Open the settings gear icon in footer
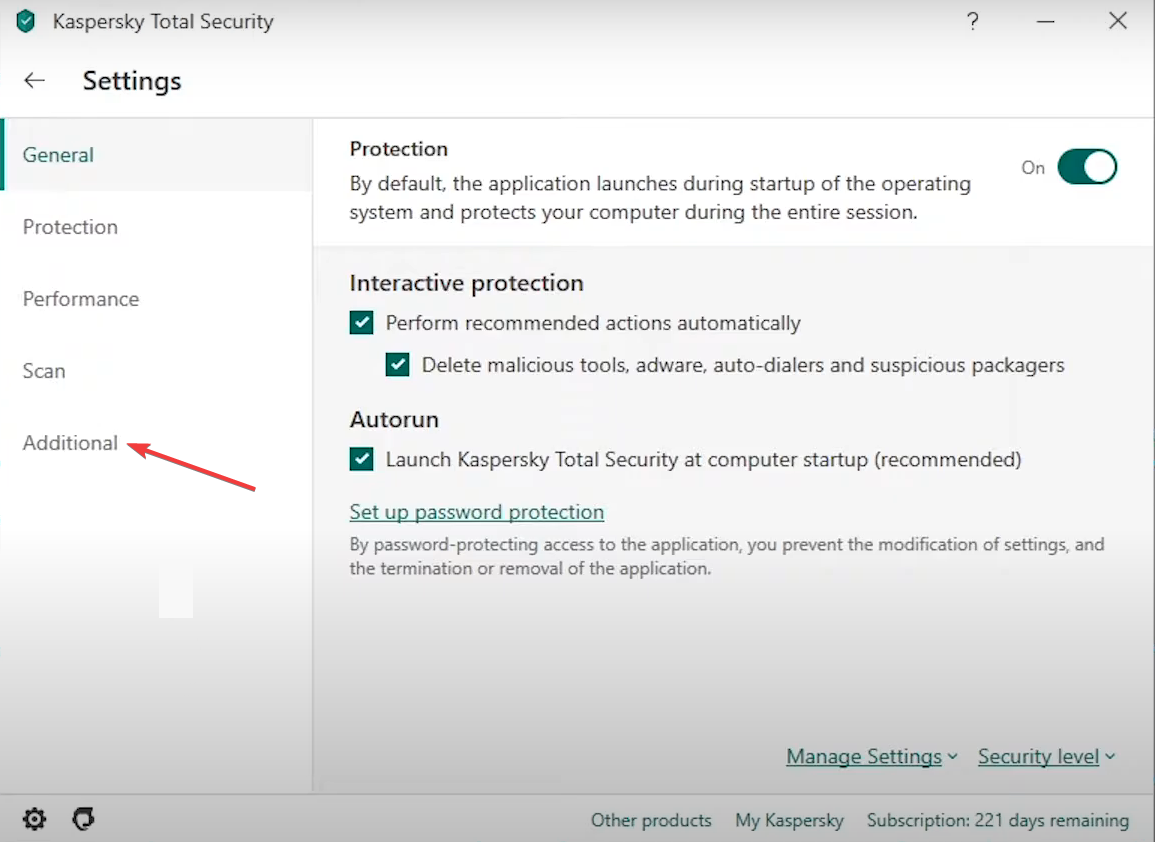Viewport: 1155px width, 842px height. 34,818
